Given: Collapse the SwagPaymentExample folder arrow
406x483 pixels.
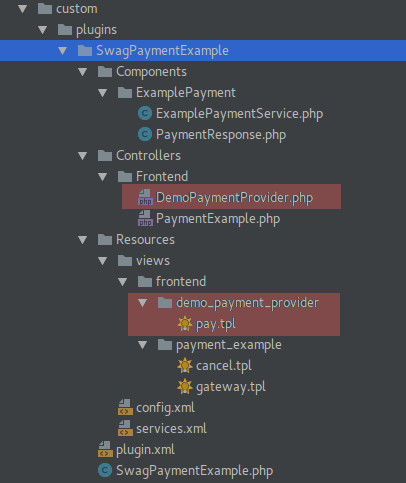Looking at the screenshot, I should (x=63, y=51).
